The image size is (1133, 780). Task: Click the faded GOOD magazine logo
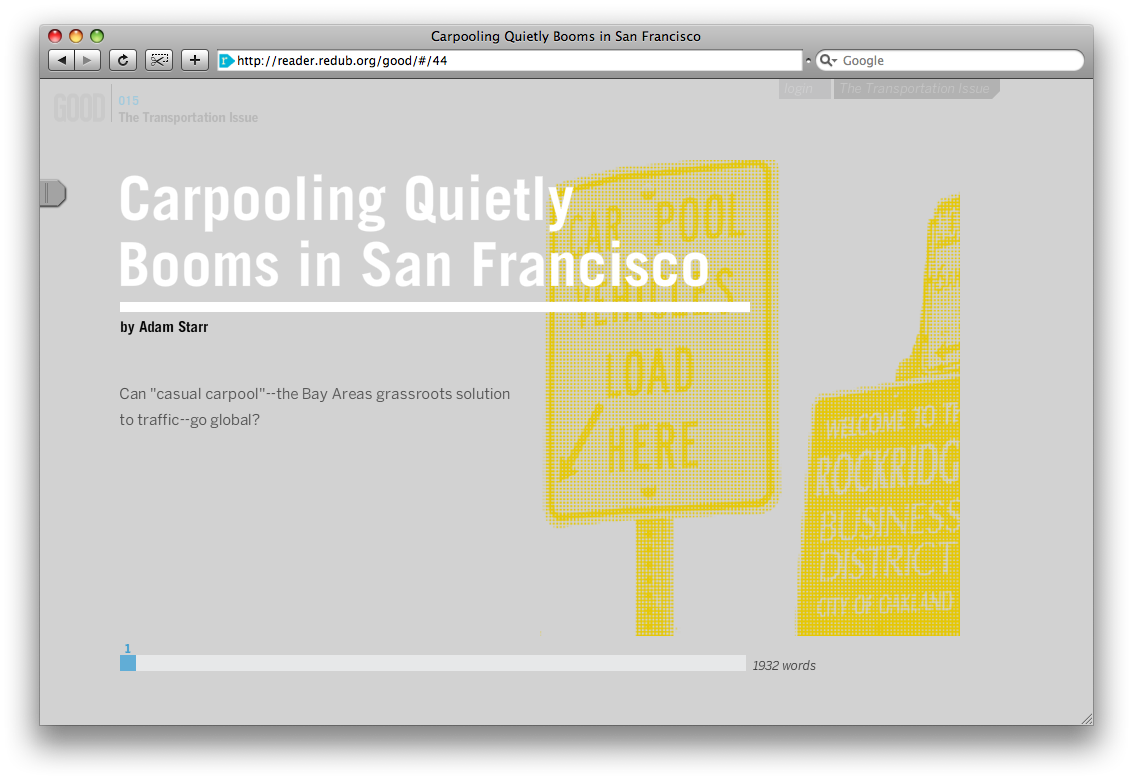[79, 108]
